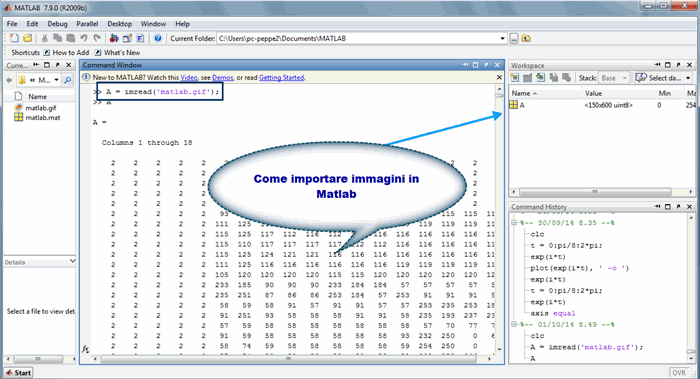
Task: Open the Window menu
Action: pyautogui.click(x=153, y=24)
